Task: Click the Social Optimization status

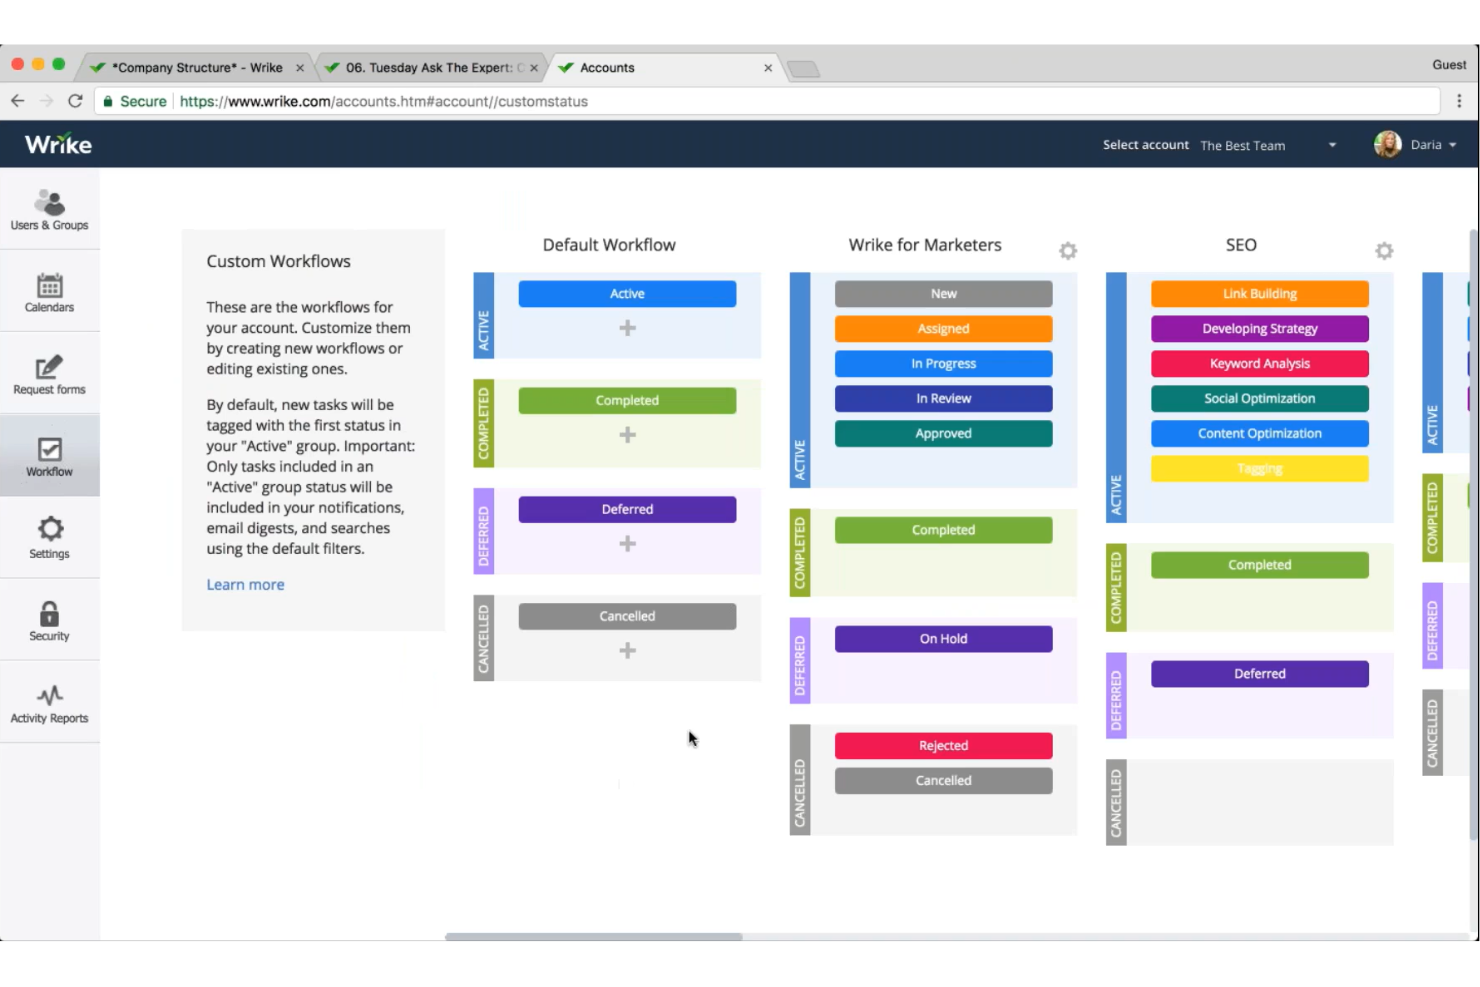Action: pyautogui.click(x=1260, y=399)
